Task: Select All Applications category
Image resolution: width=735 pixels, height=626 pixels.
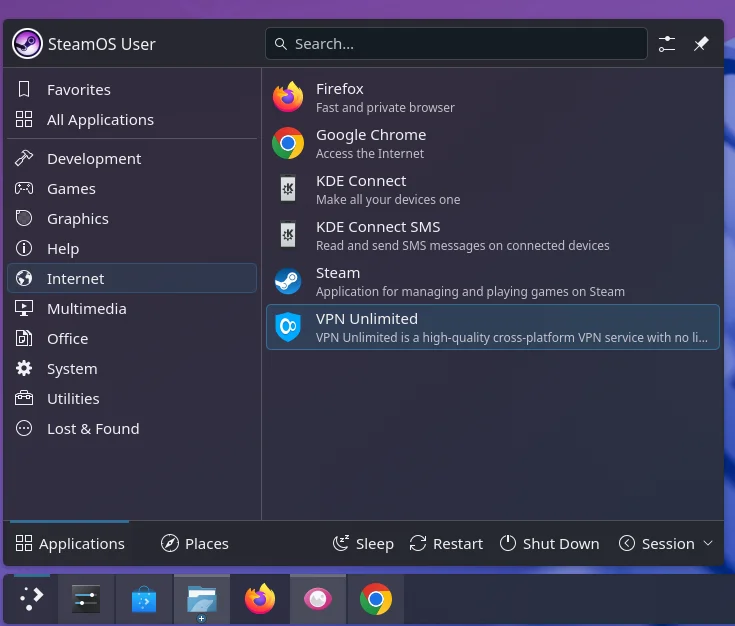Action: 132,120
